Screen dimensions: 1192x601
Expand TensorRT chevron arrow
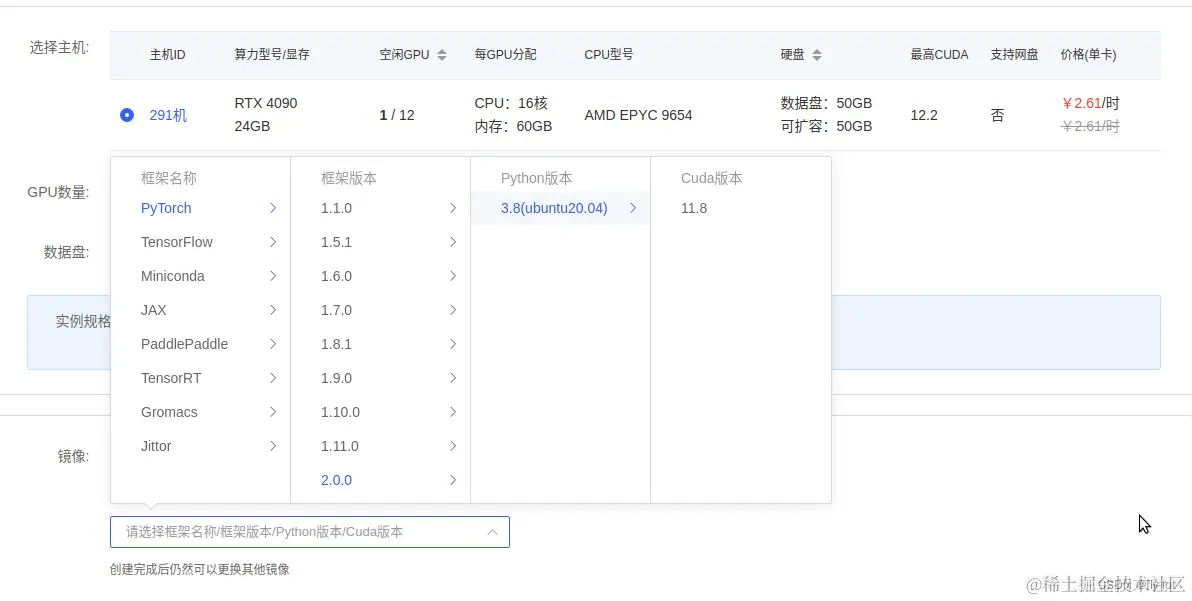point(273,378)
